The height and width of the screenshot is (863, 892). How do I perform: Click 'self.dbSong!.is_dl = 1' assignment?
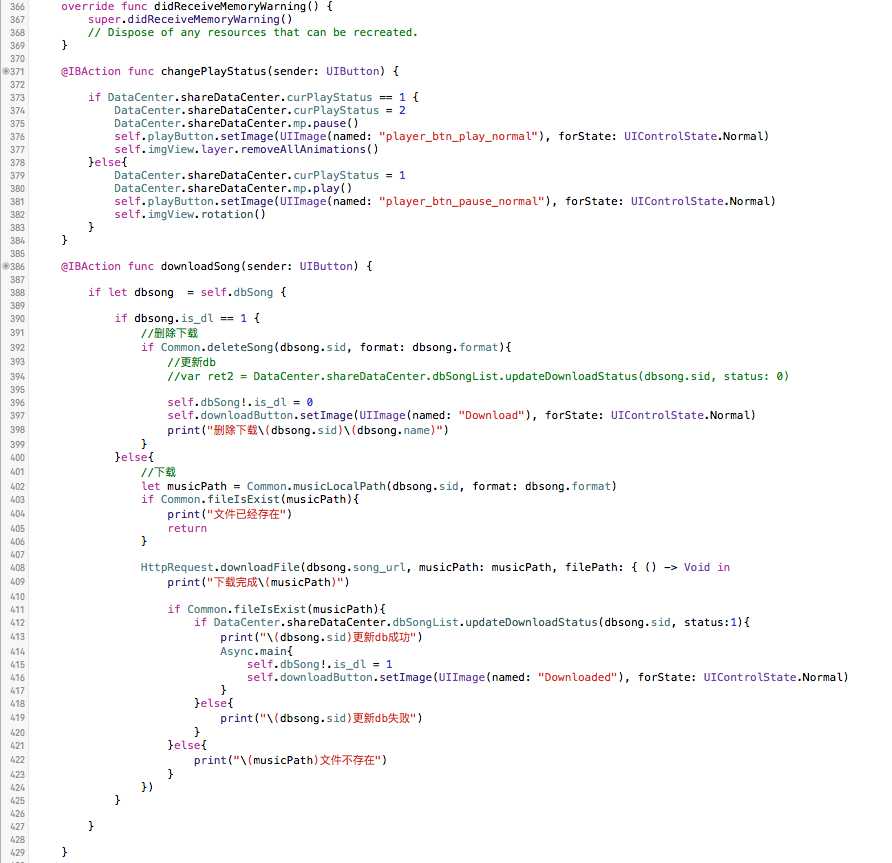tap(319, 665)
